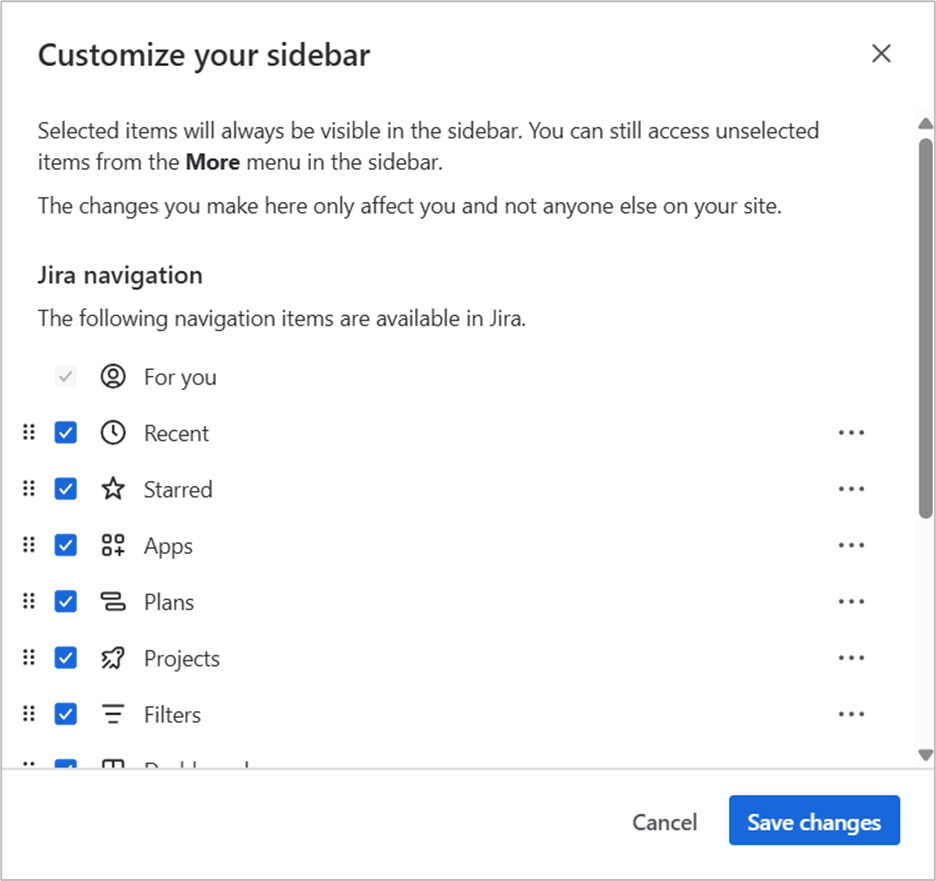This screenshot has height=881, width=936.
Task: Uncheck the Recent checkbox
Action: (66, 433)
